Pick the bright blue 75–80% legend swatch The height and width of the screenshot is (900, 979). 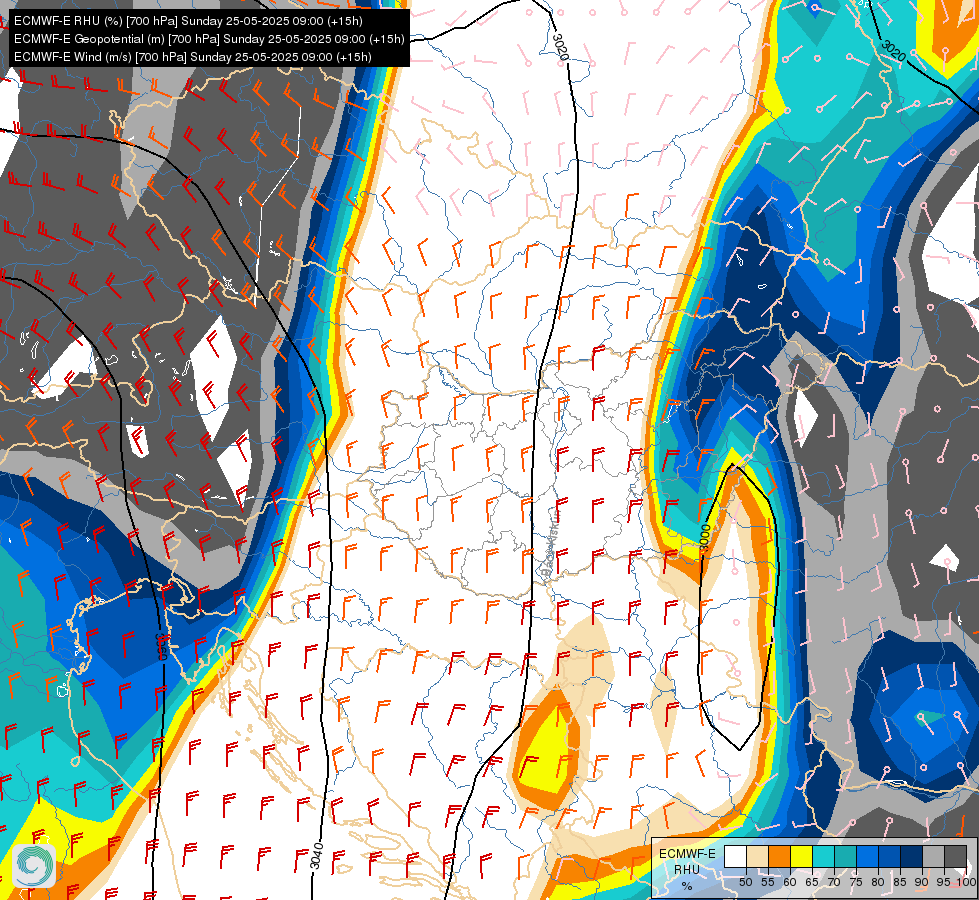(868, 856)
